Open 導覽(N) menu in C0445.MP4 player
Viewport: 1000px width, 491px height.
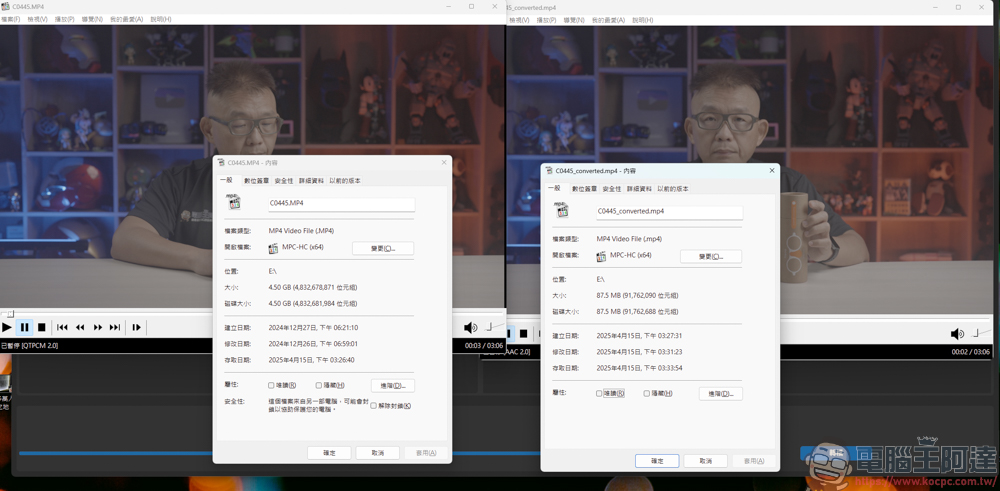pos(92,20)
